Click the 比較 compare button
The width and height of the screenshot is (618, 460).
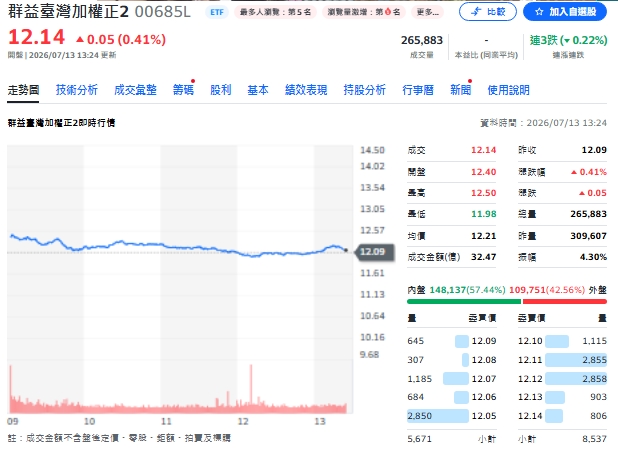(488, 12)
